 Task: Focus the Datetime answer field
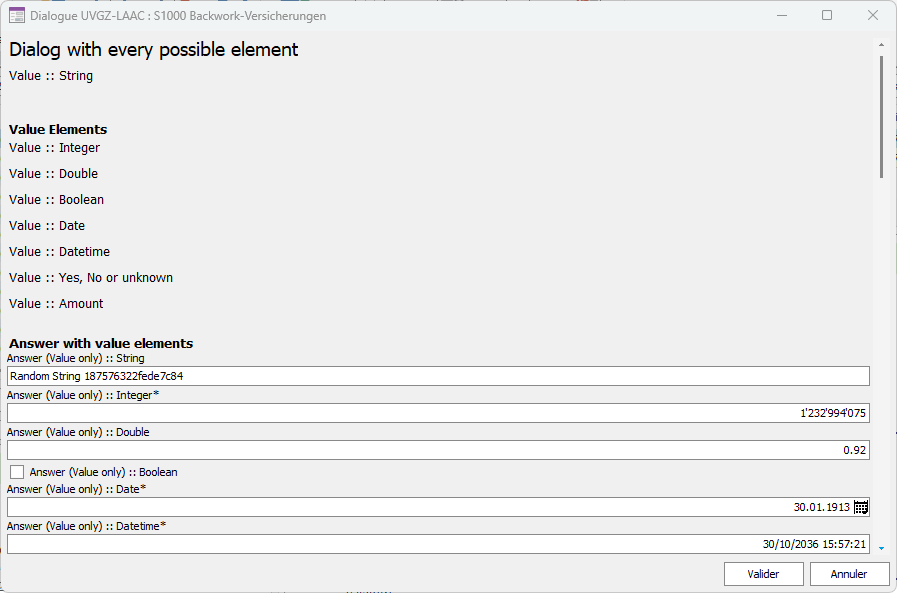pyautogui.click(x=438, y=544)
